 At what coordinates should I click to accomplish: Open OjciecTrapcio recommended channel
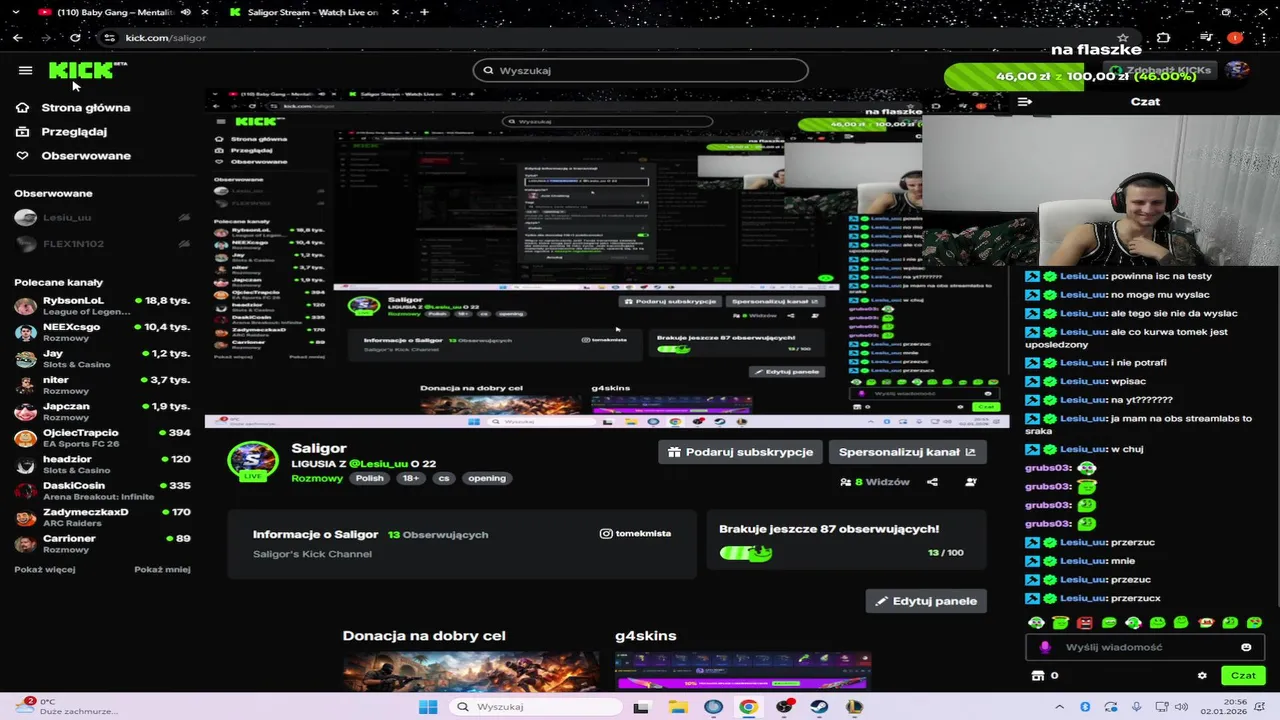click(x=102, y=438)
